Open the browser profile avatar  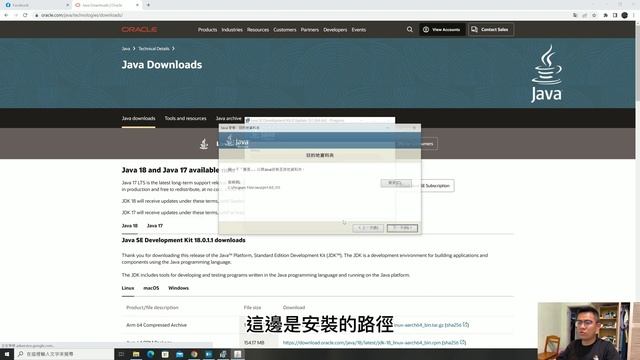(x=624, y=15)
